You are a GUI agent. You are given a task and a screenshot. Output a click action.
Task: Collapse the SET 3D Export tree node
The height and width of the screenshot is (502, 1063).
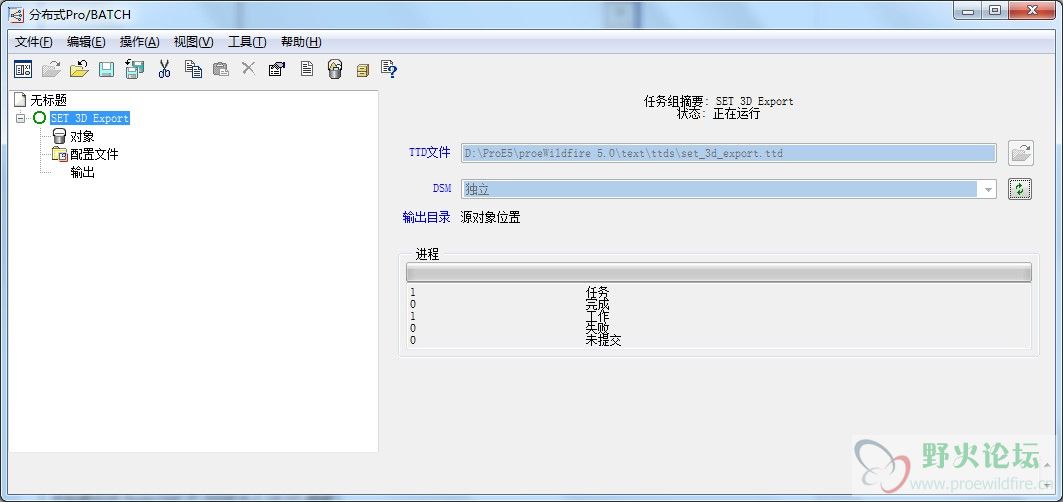(20, 118)
